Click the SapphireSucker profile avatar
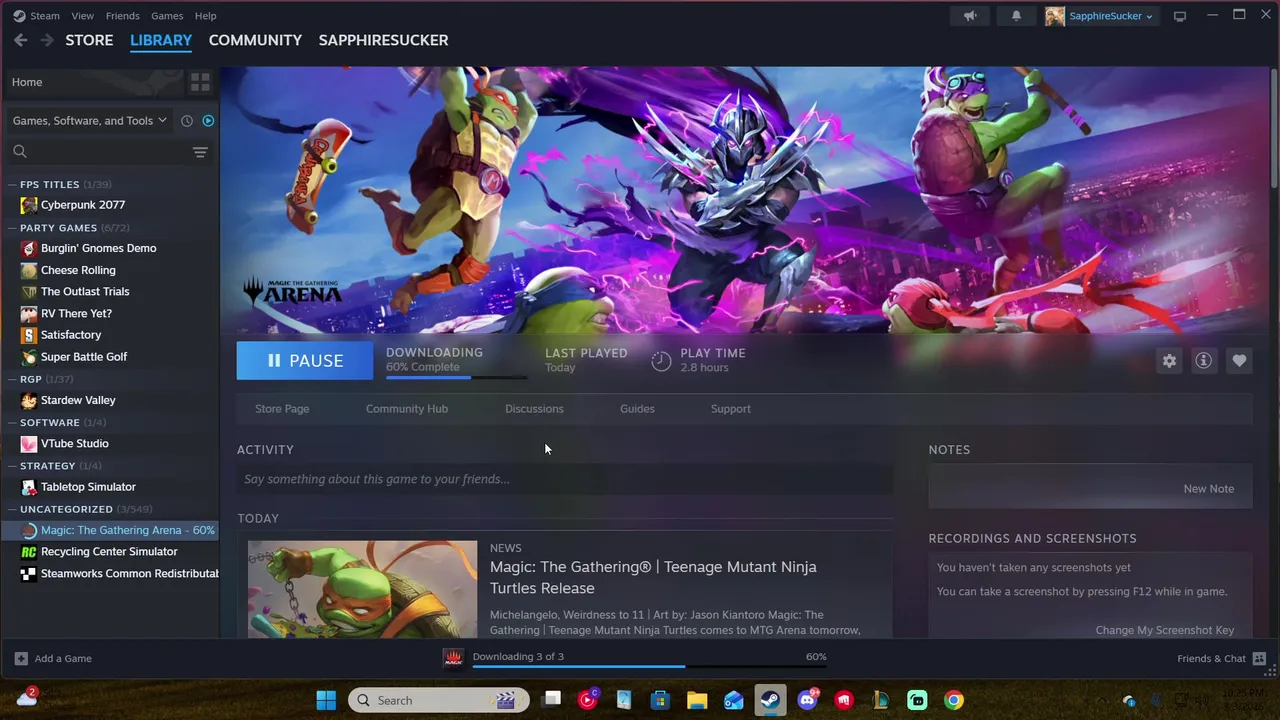Image resolution: width=1280 pixels, height=720 pixels. click(x=1055, y=16)
